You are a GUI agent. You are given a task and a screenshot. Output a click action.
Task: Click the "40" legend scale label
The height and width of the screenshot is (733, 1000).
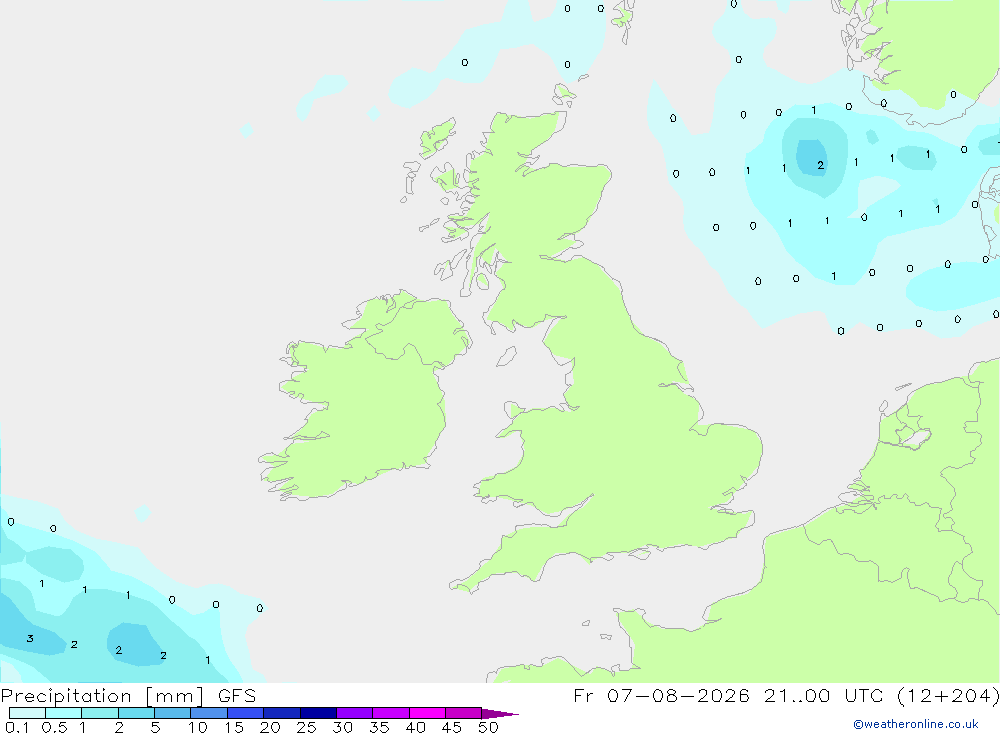pos(415,727)
